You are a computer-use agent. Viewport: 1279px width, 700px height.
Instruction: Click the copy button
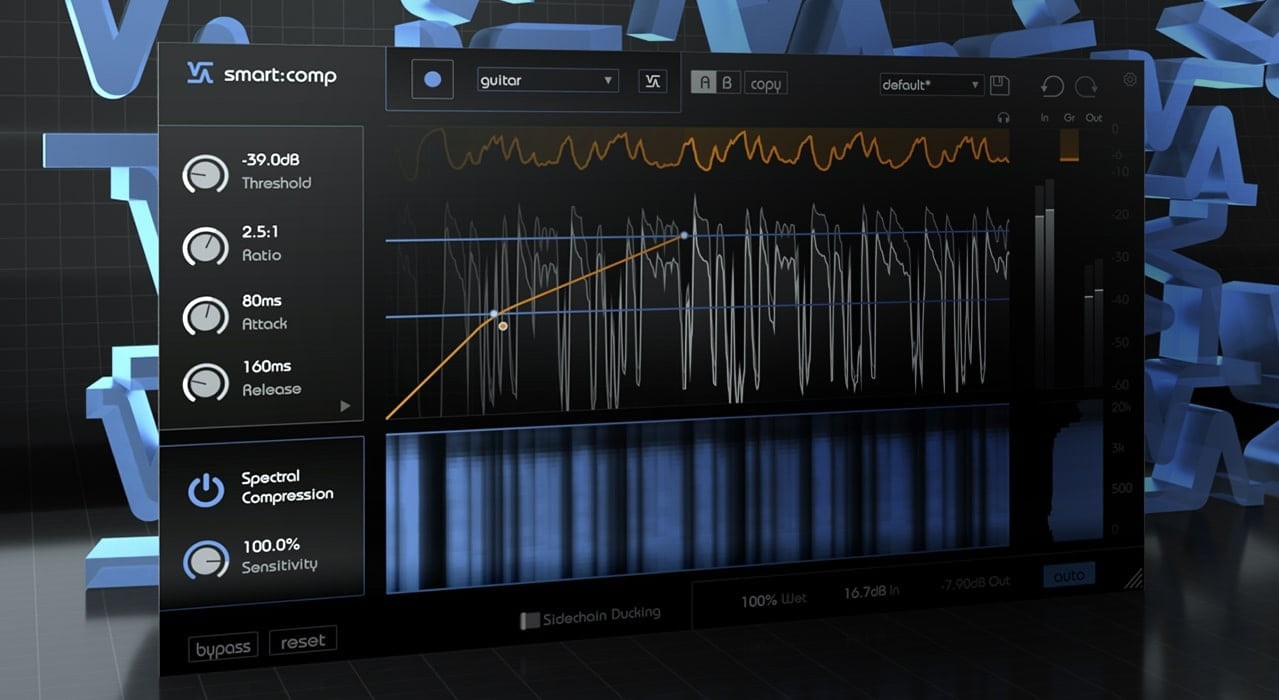point(766,84)
